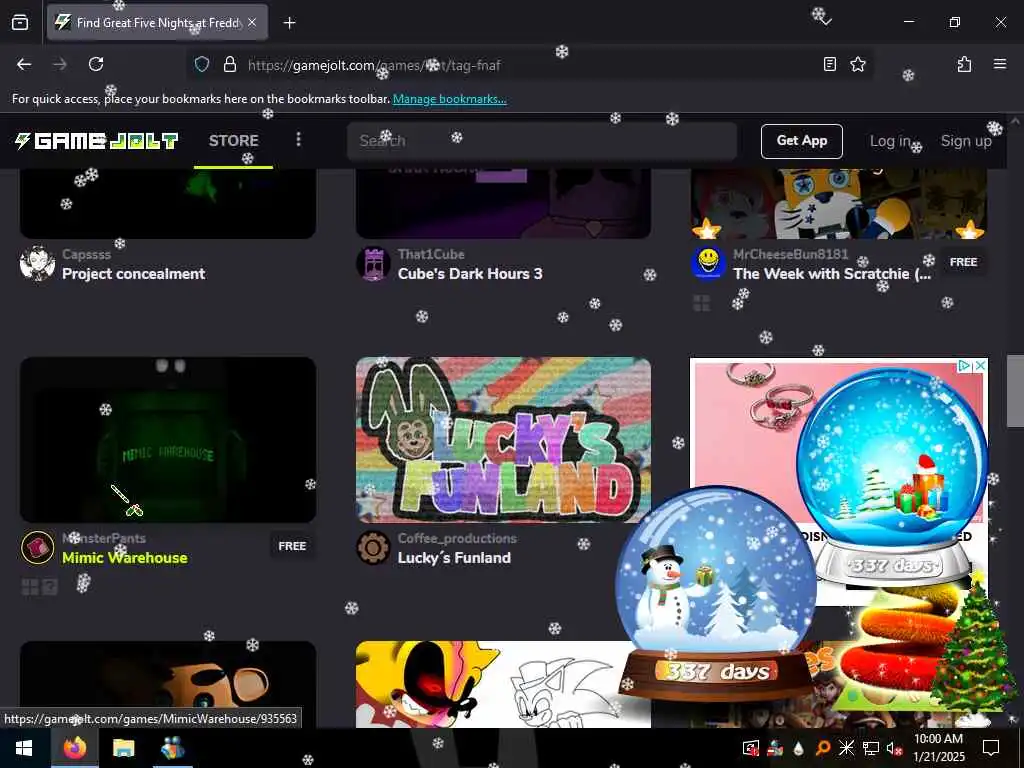Open the Mimic Warehouse game thumbnail
The image size is (1024, 768).
168,440
